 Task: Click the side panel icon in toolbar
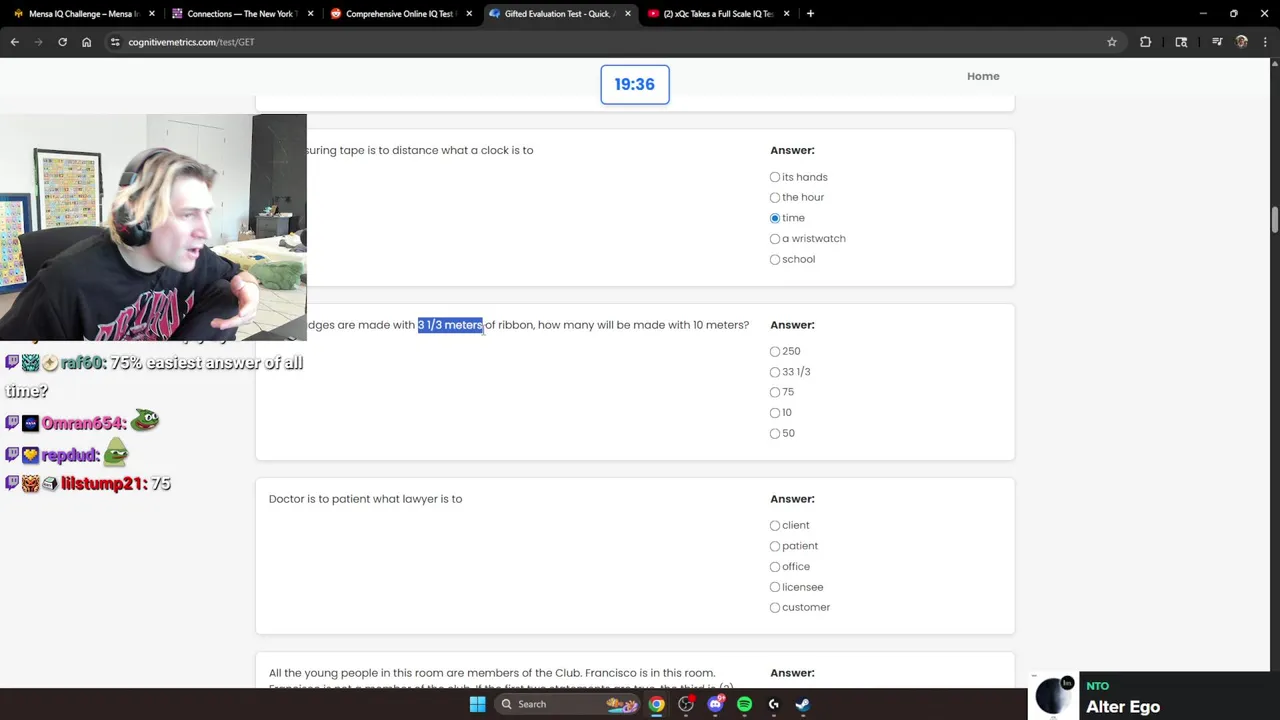(1181, 42)
